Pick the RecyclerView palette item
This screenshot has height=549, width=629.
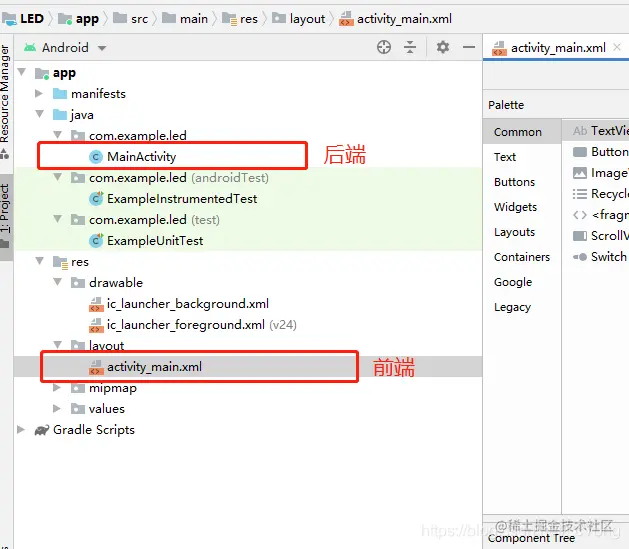(x=601, y=194)
